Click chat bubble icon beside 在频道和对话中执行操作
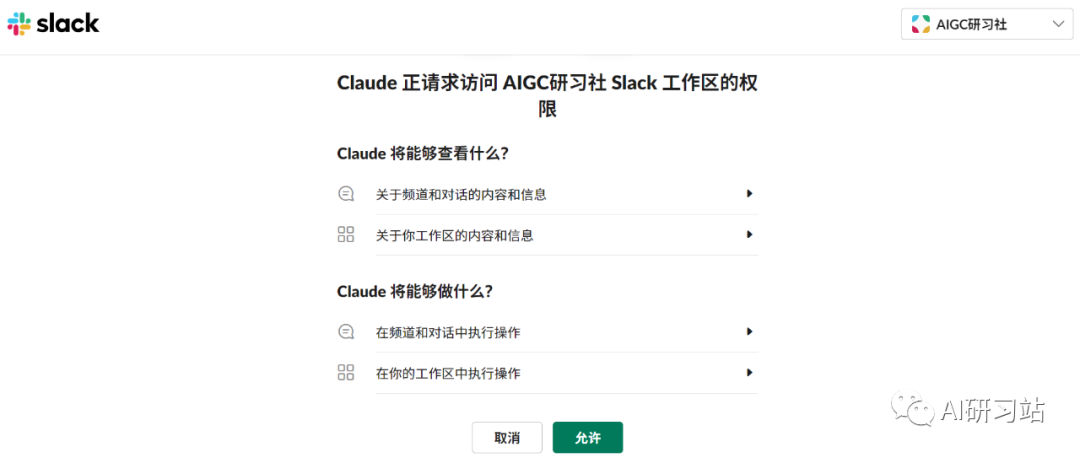Image resolution: width=1080 pixels, height=458 pixels. coord(346,332)
